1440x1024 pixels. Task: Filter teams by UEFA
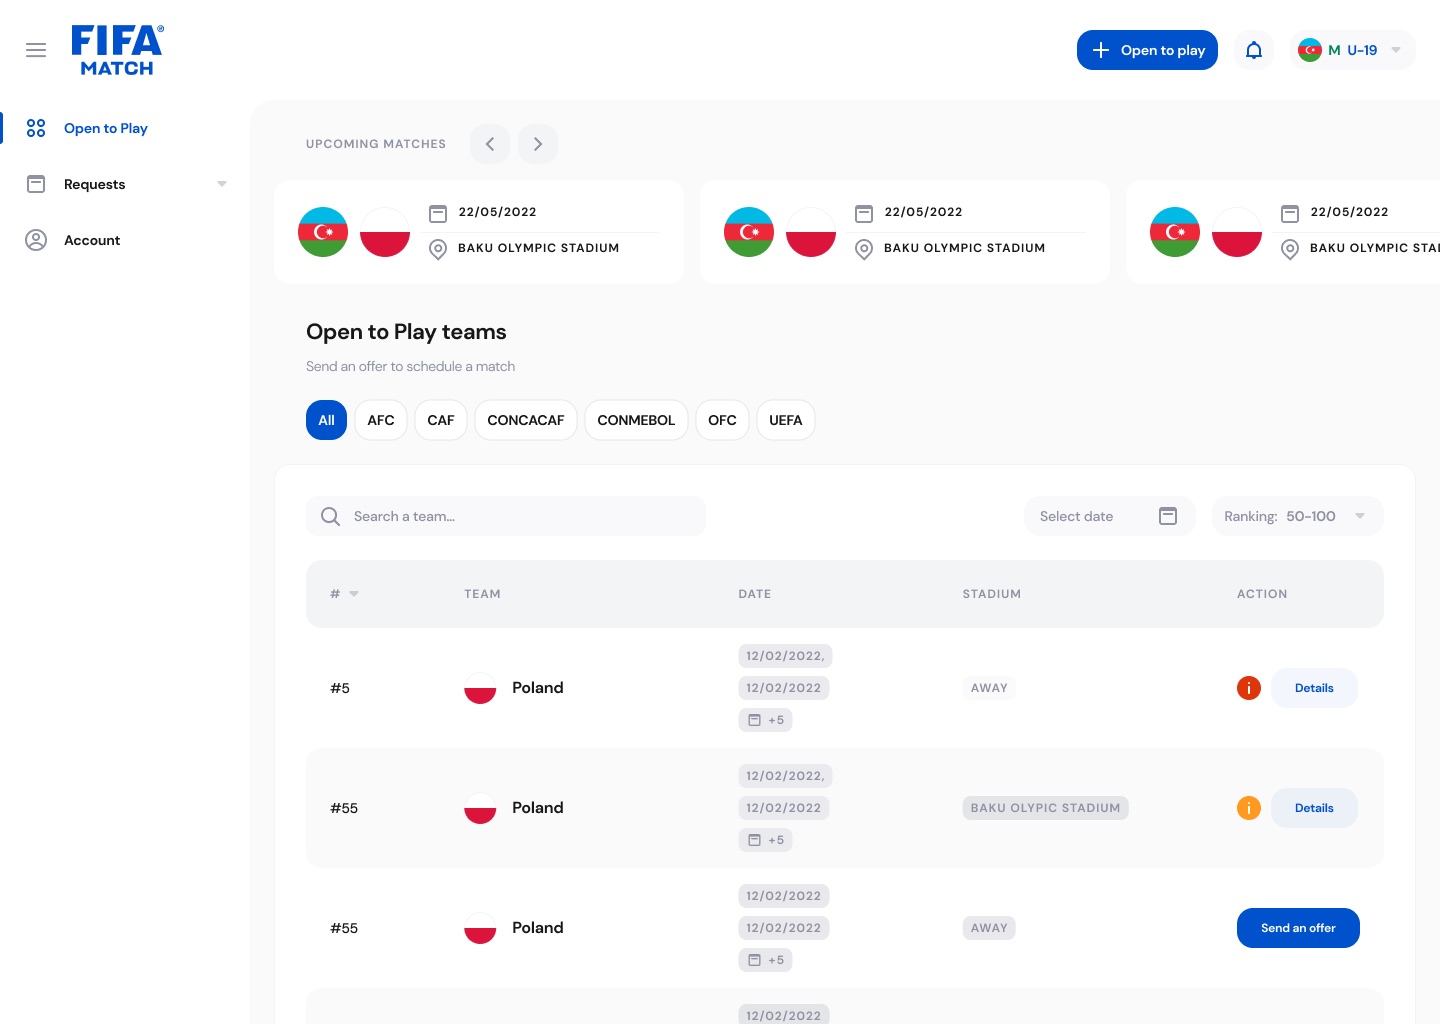(786, 420)
